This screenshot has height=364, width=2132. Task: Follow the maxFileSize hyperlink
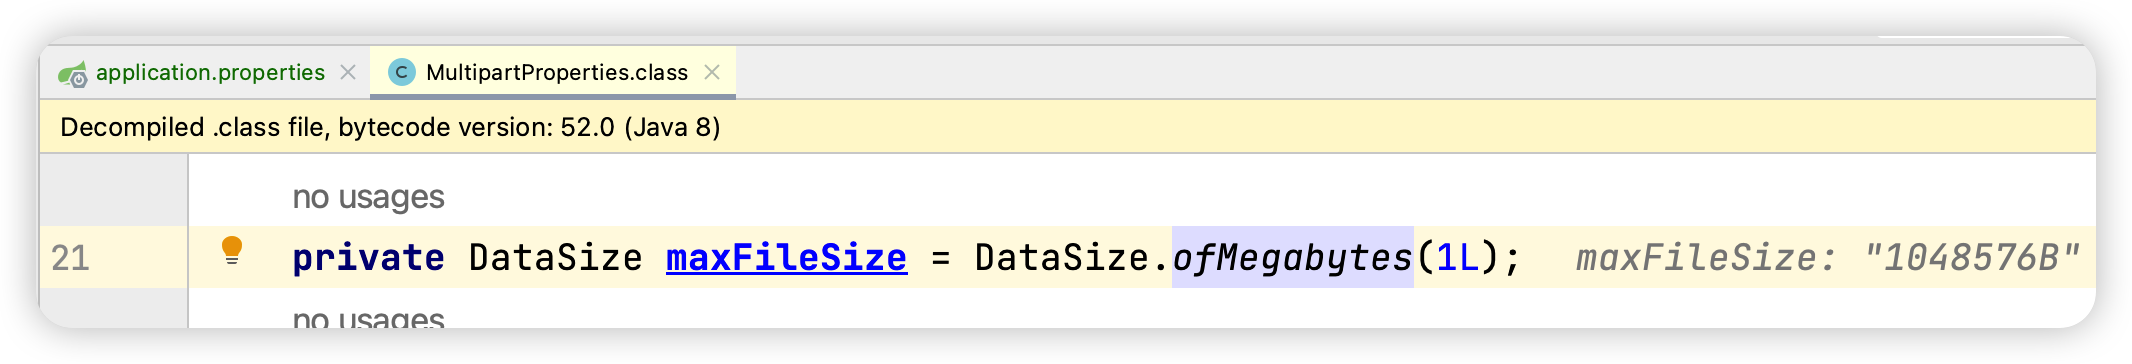click(786, 258)
